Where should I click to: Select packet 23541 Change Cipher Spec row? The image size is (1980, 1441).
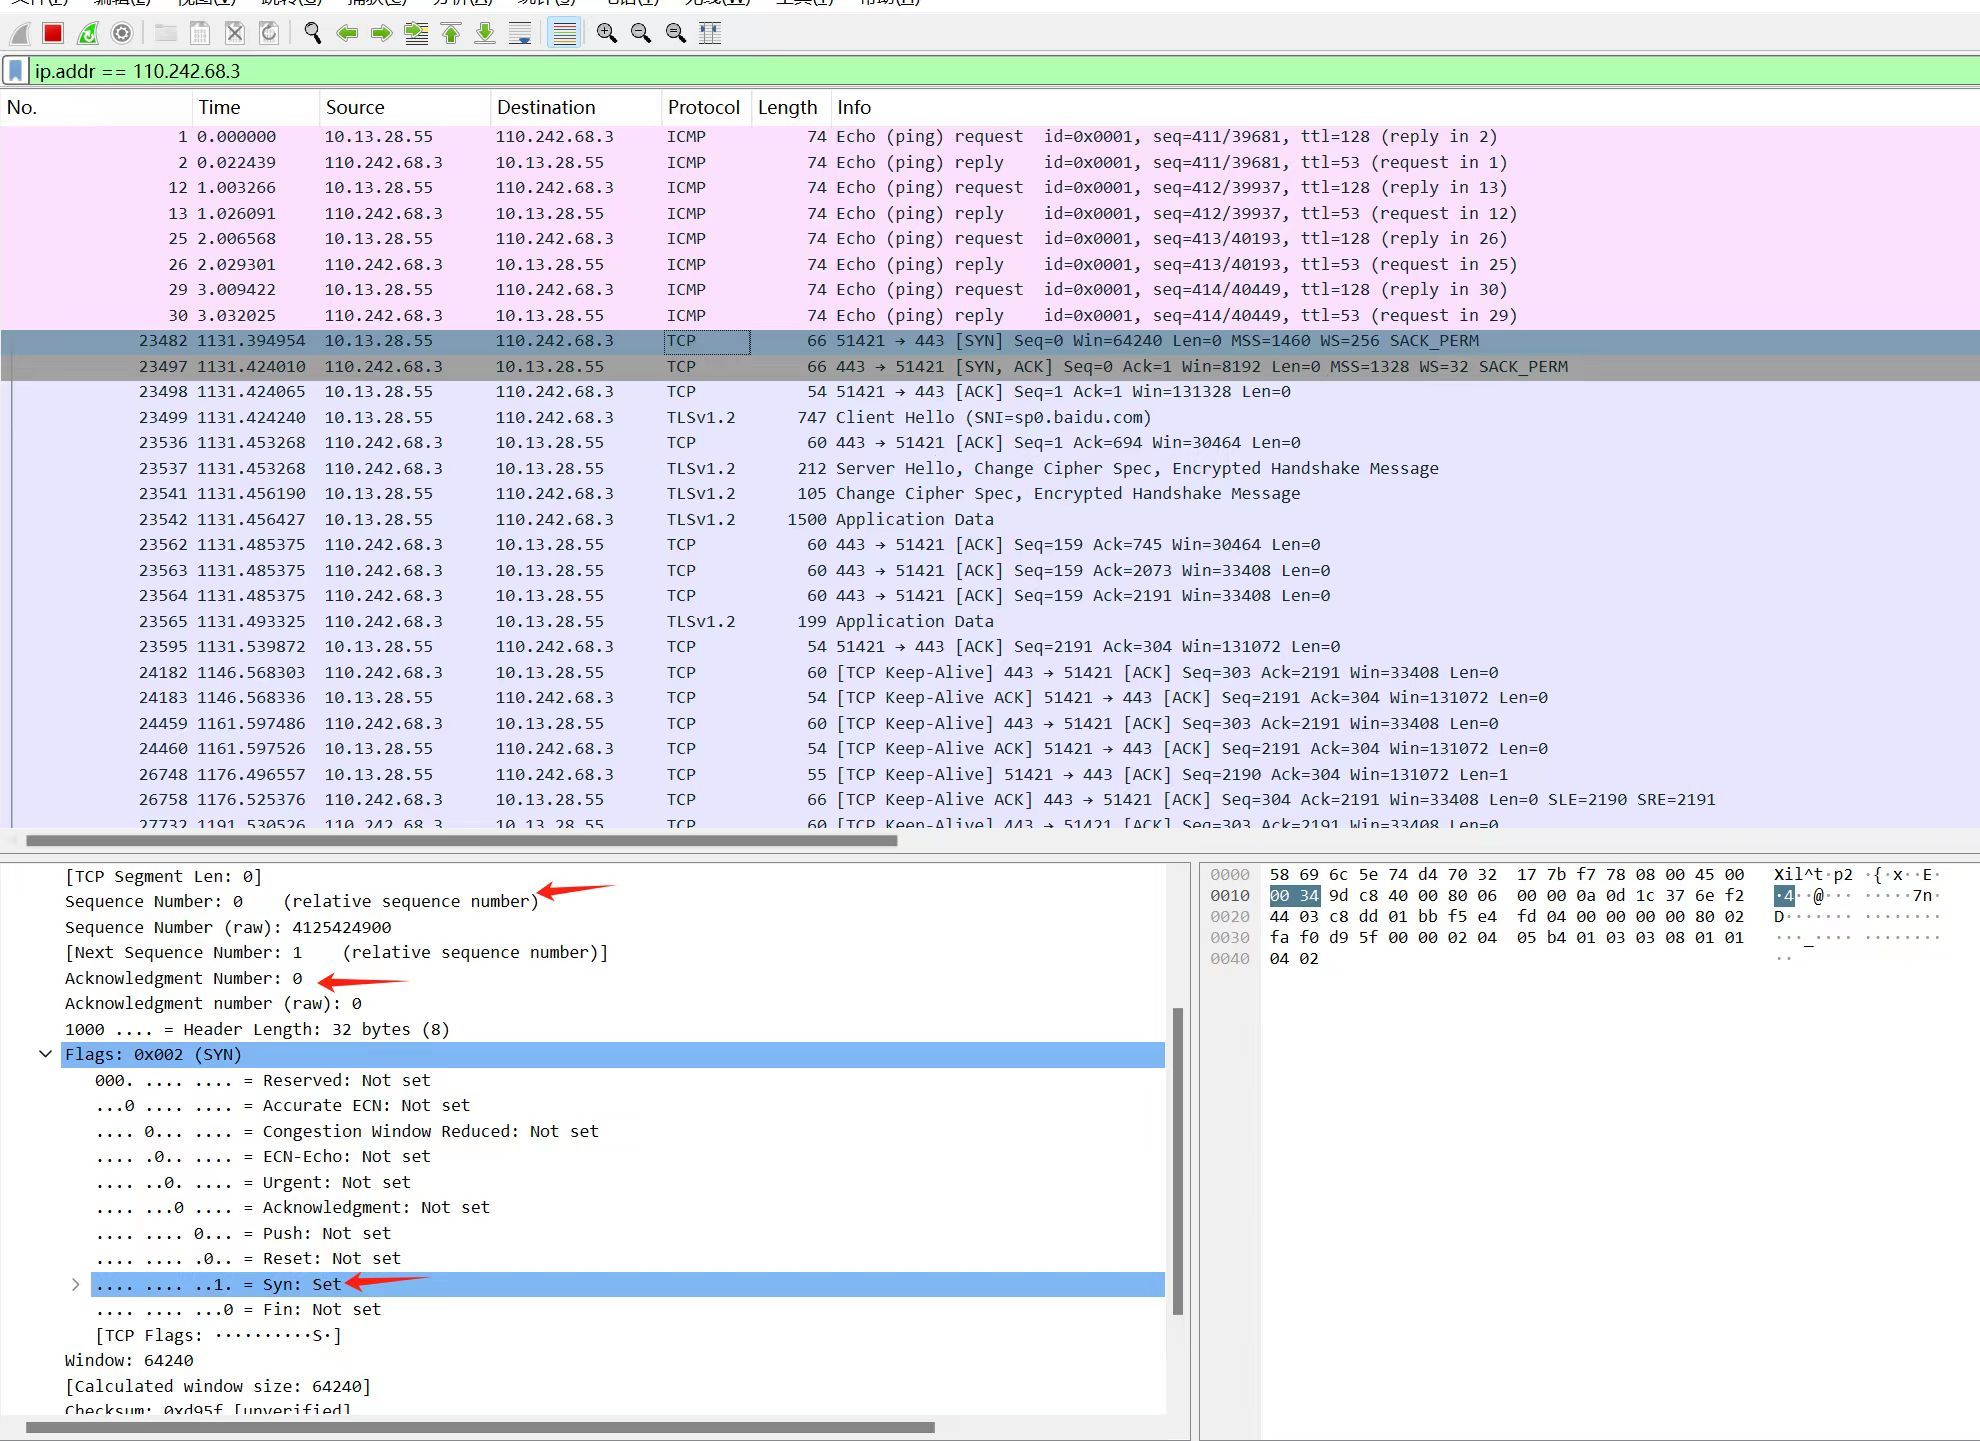click(990, 494)
